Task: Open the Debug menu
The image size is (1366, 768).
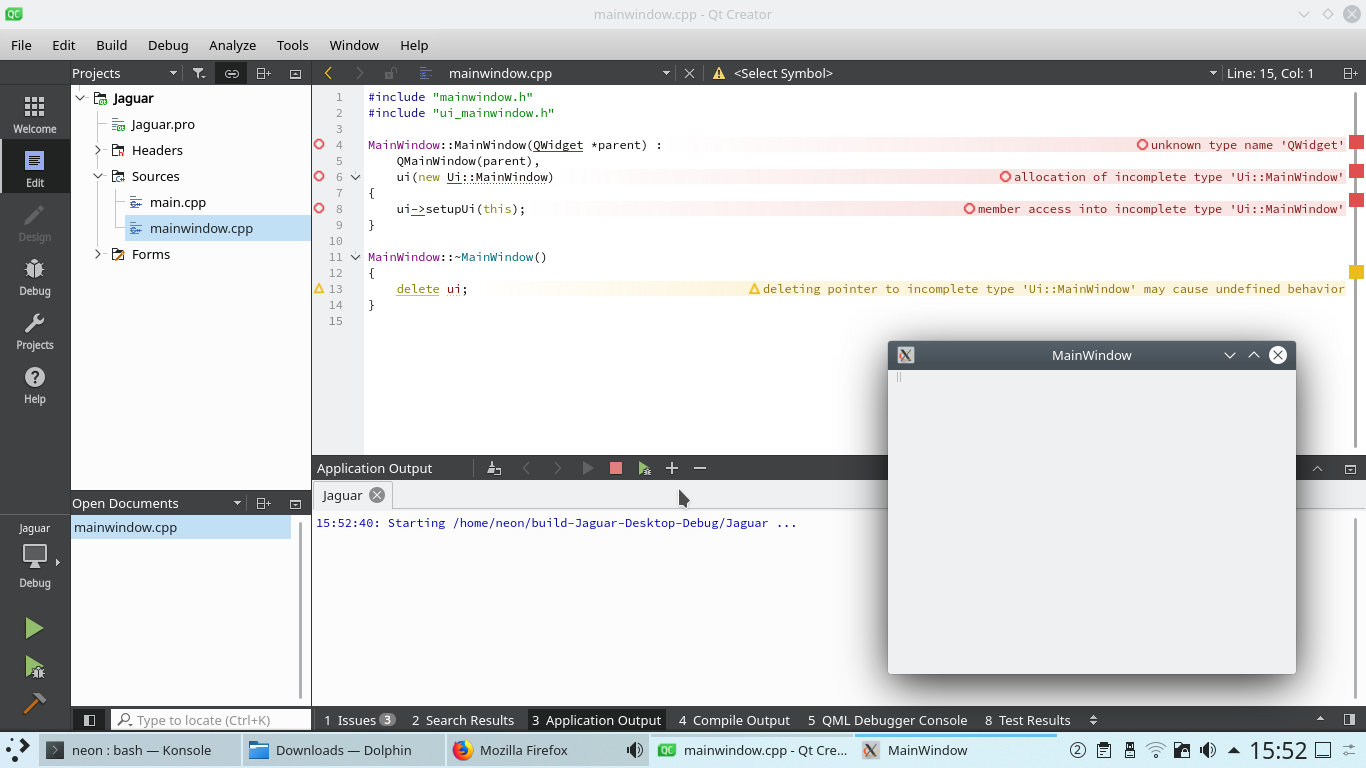Action: (x=167, y=45)
